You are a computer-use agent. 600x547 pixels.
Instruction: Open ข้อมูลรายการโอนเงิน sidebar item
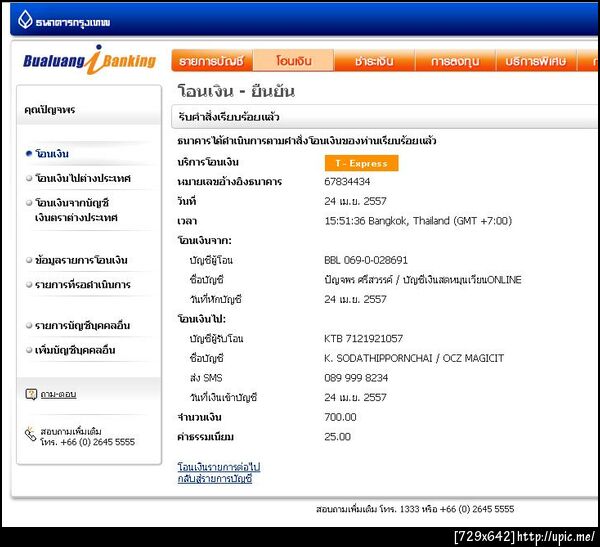[x=81, y=260]
